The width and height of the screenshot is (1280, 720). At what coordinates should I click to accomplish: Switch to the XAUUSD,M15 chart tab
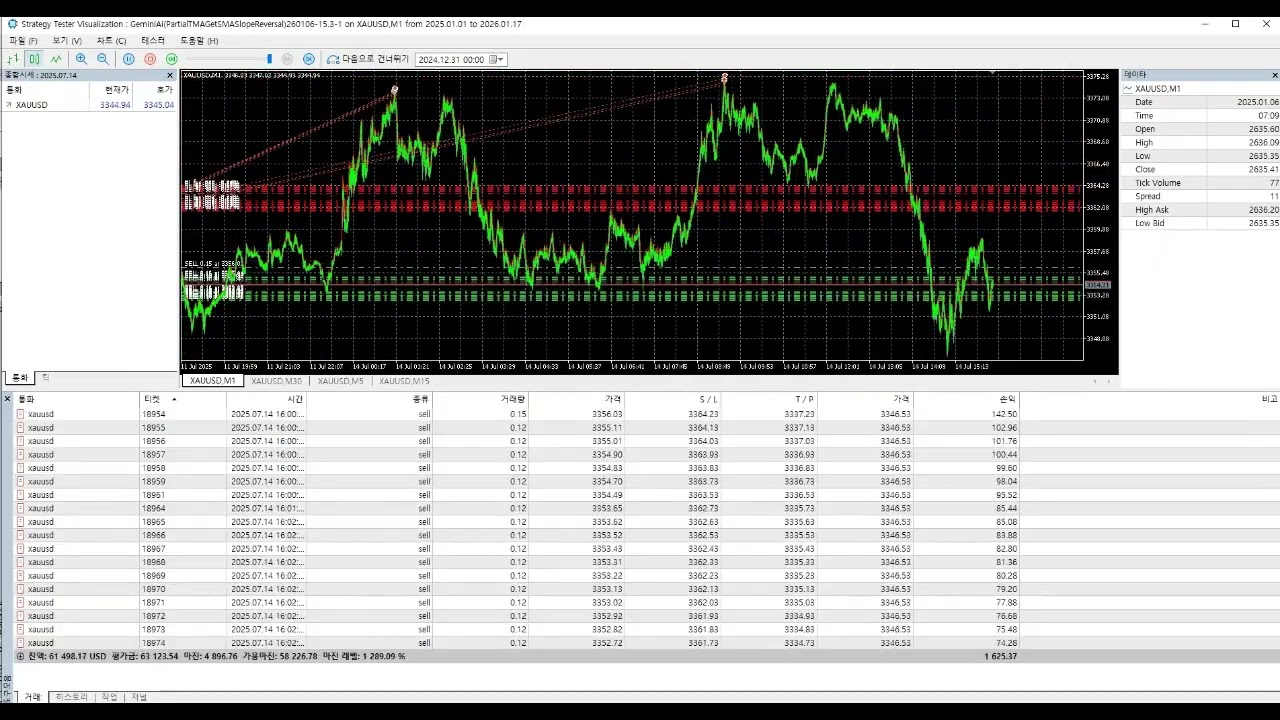coord(404,381)
